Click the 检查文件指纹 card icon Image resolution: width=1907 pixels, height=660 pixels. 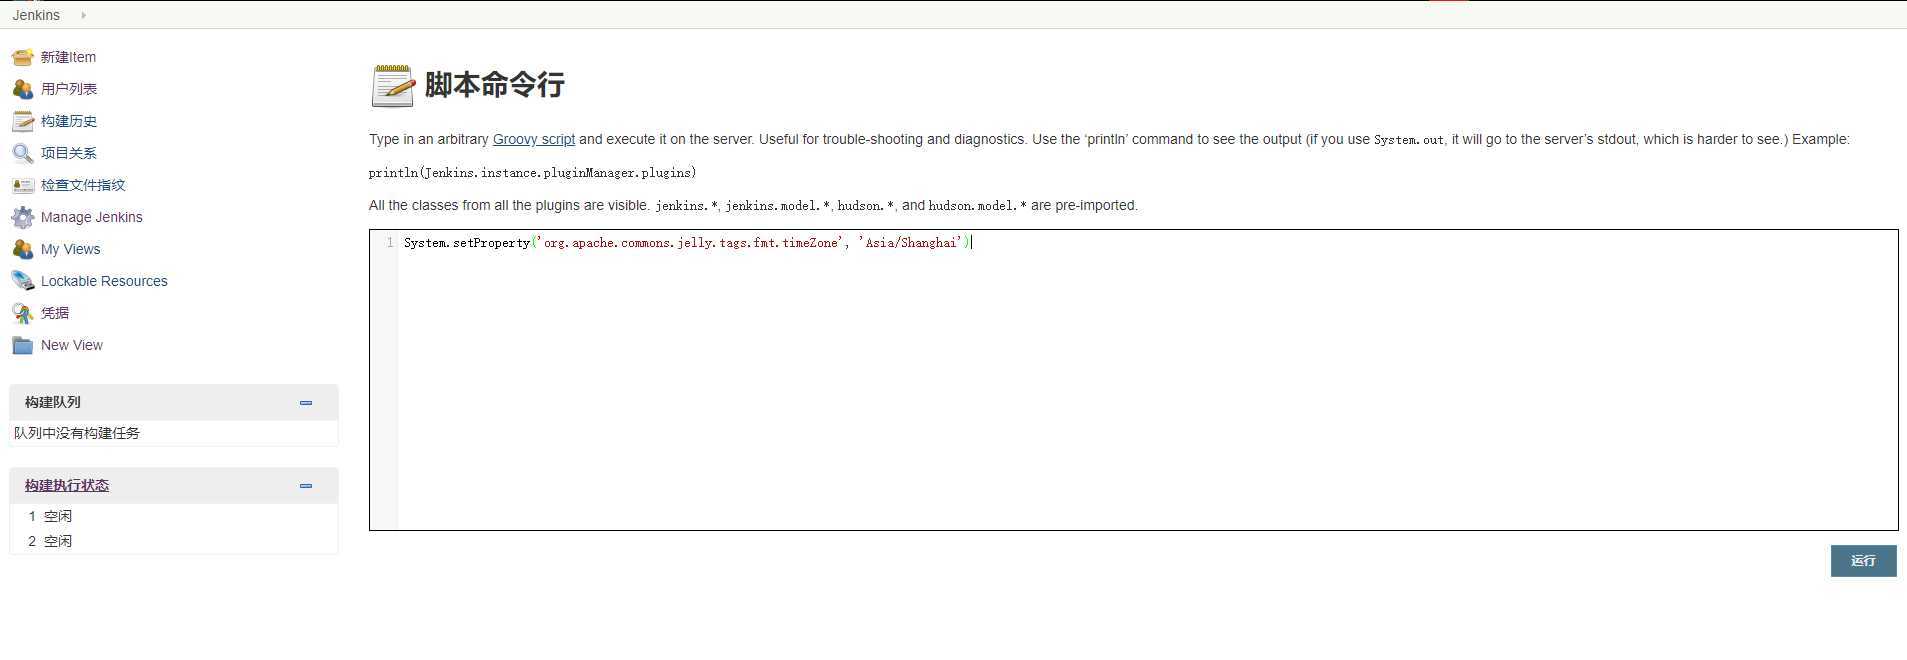(x=22, y=185)
